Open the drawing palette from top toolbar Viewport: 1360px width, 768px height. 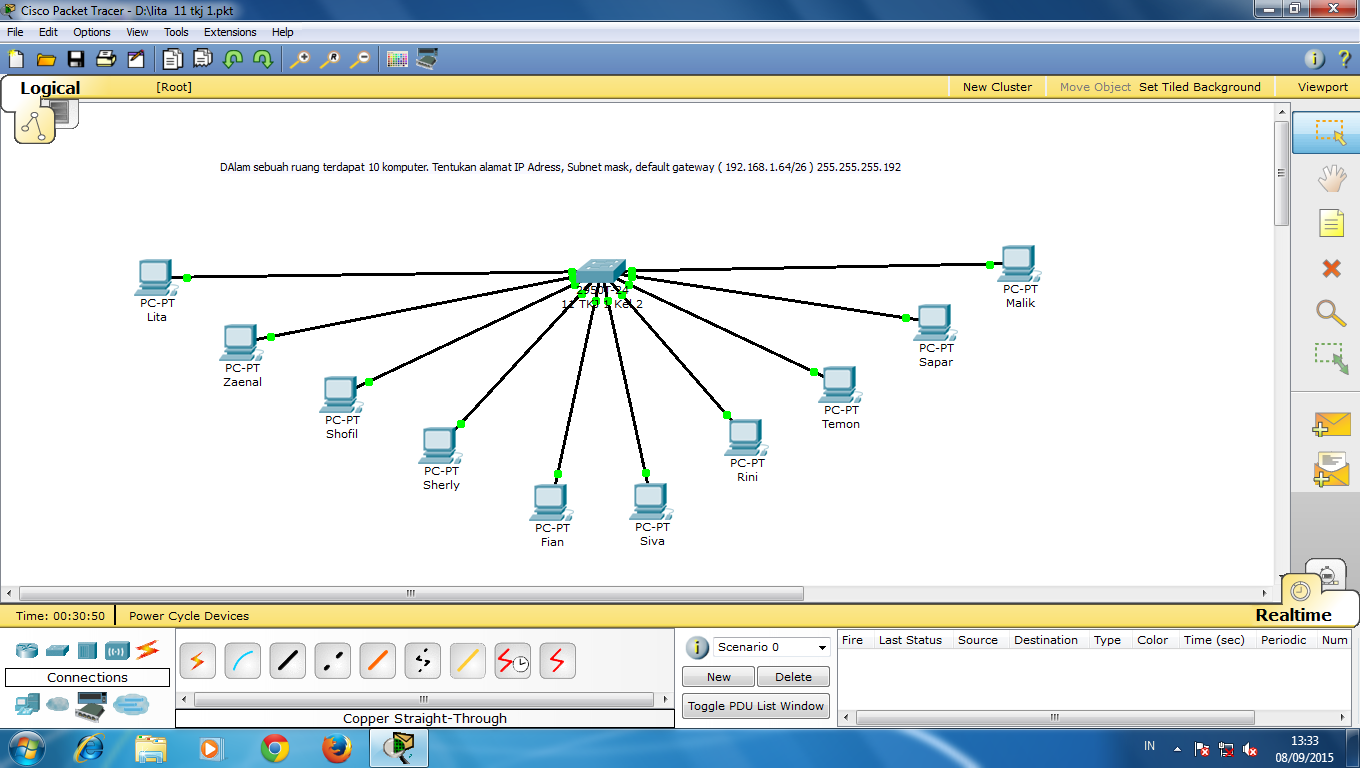(x=396, y=58)
